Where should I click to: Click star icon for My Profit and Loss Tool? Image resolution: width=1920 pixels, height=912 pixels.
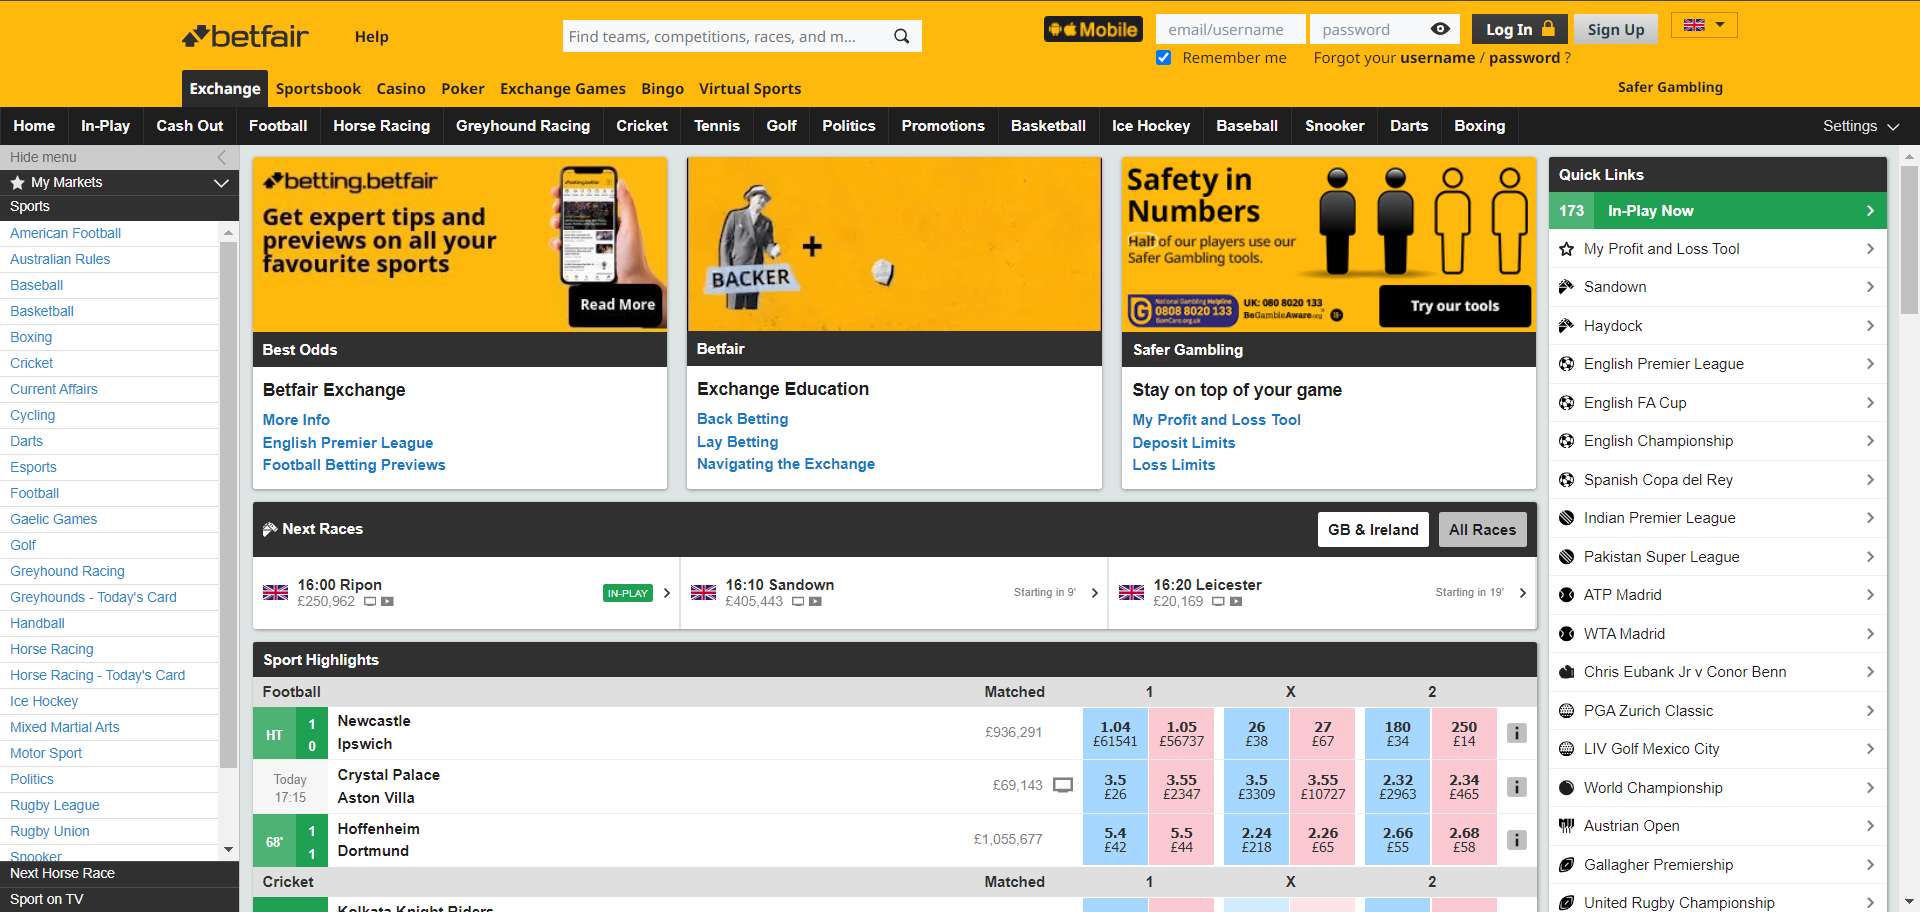click(x=1566, y=249)
